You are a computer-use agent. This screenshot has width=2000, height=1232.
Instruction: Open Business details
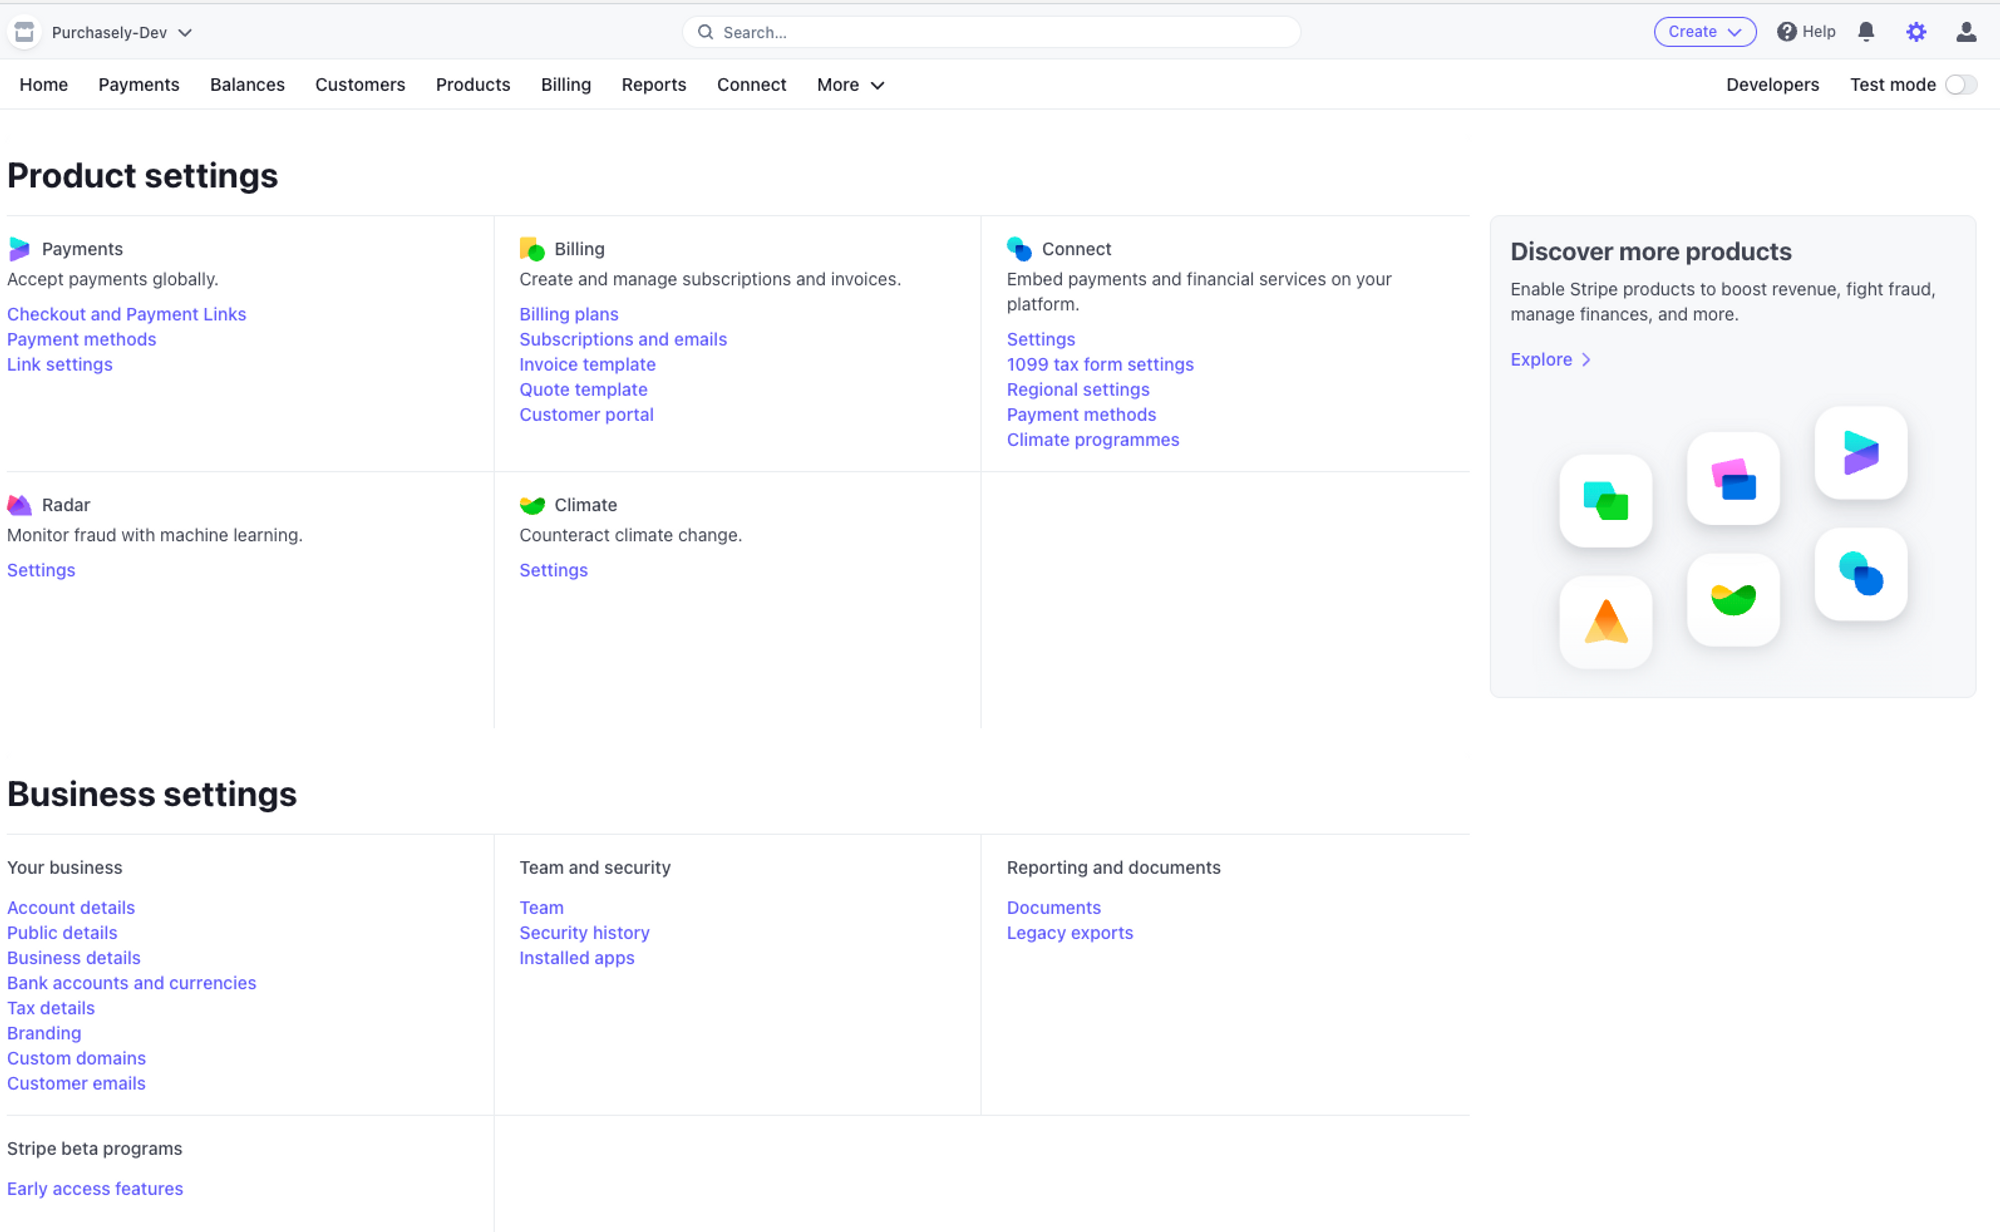point(74,957)
